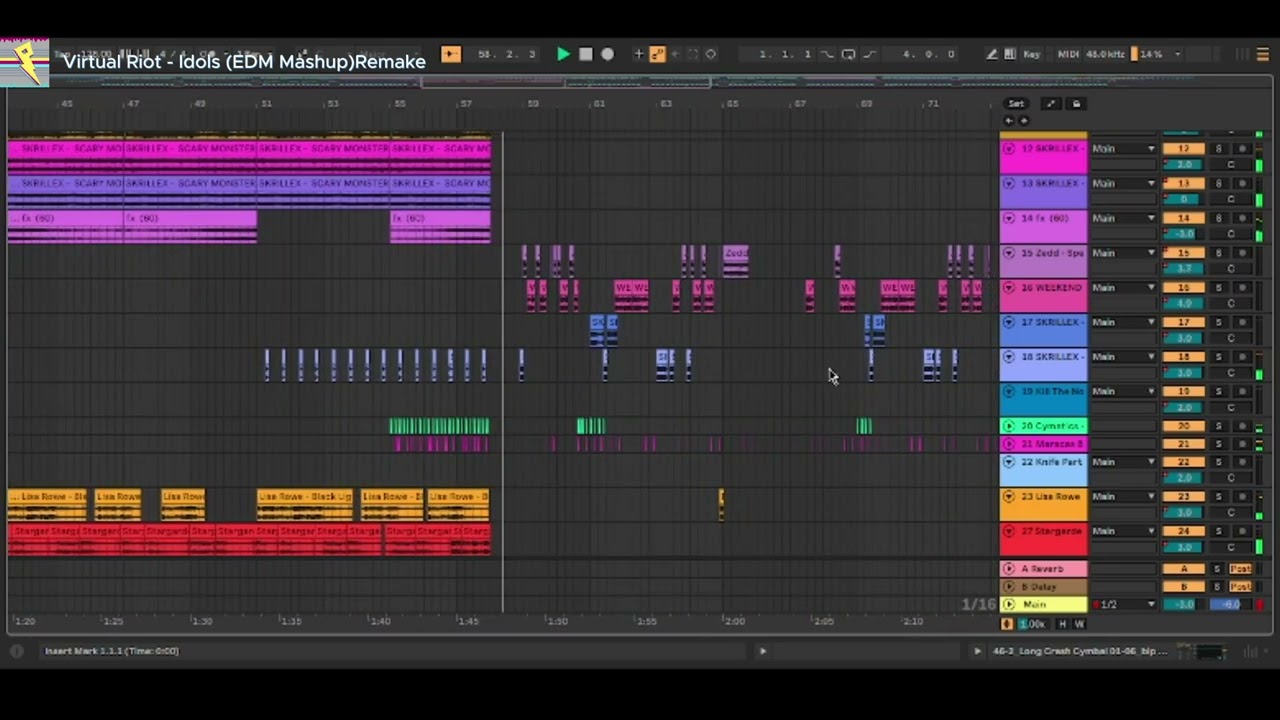Toggle track 20 activator button
This screenshot has width=1280, height=720.
(1184, 426)
